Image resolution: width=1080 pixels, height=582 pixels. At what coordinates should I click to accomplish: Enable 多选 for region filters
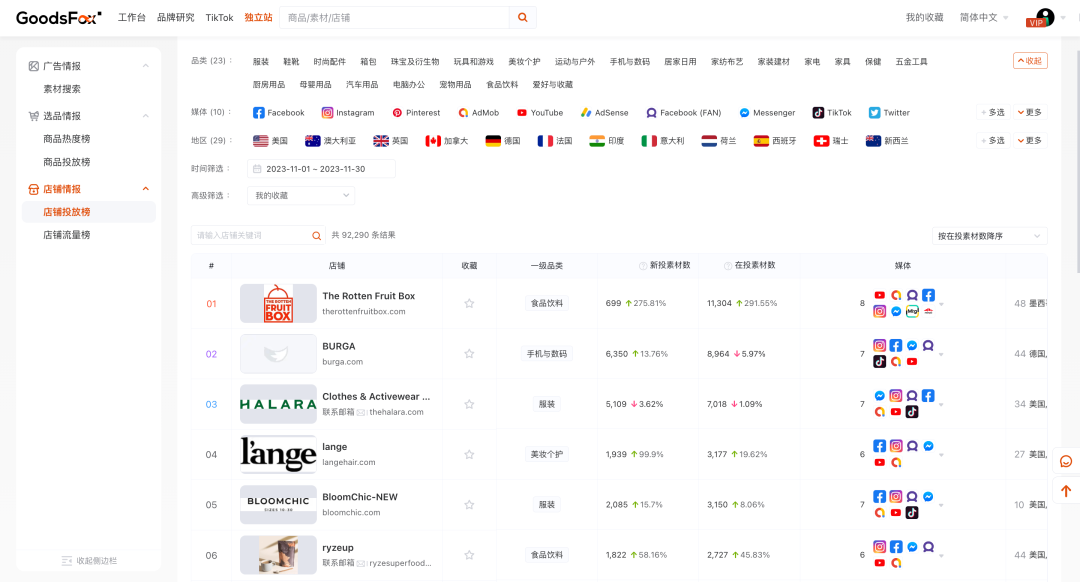point(993,141)
